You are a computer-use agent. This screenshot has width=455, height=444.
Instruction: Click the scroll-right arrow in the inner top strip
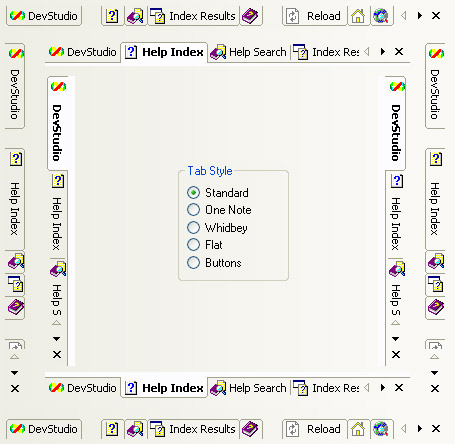[383, 52]
